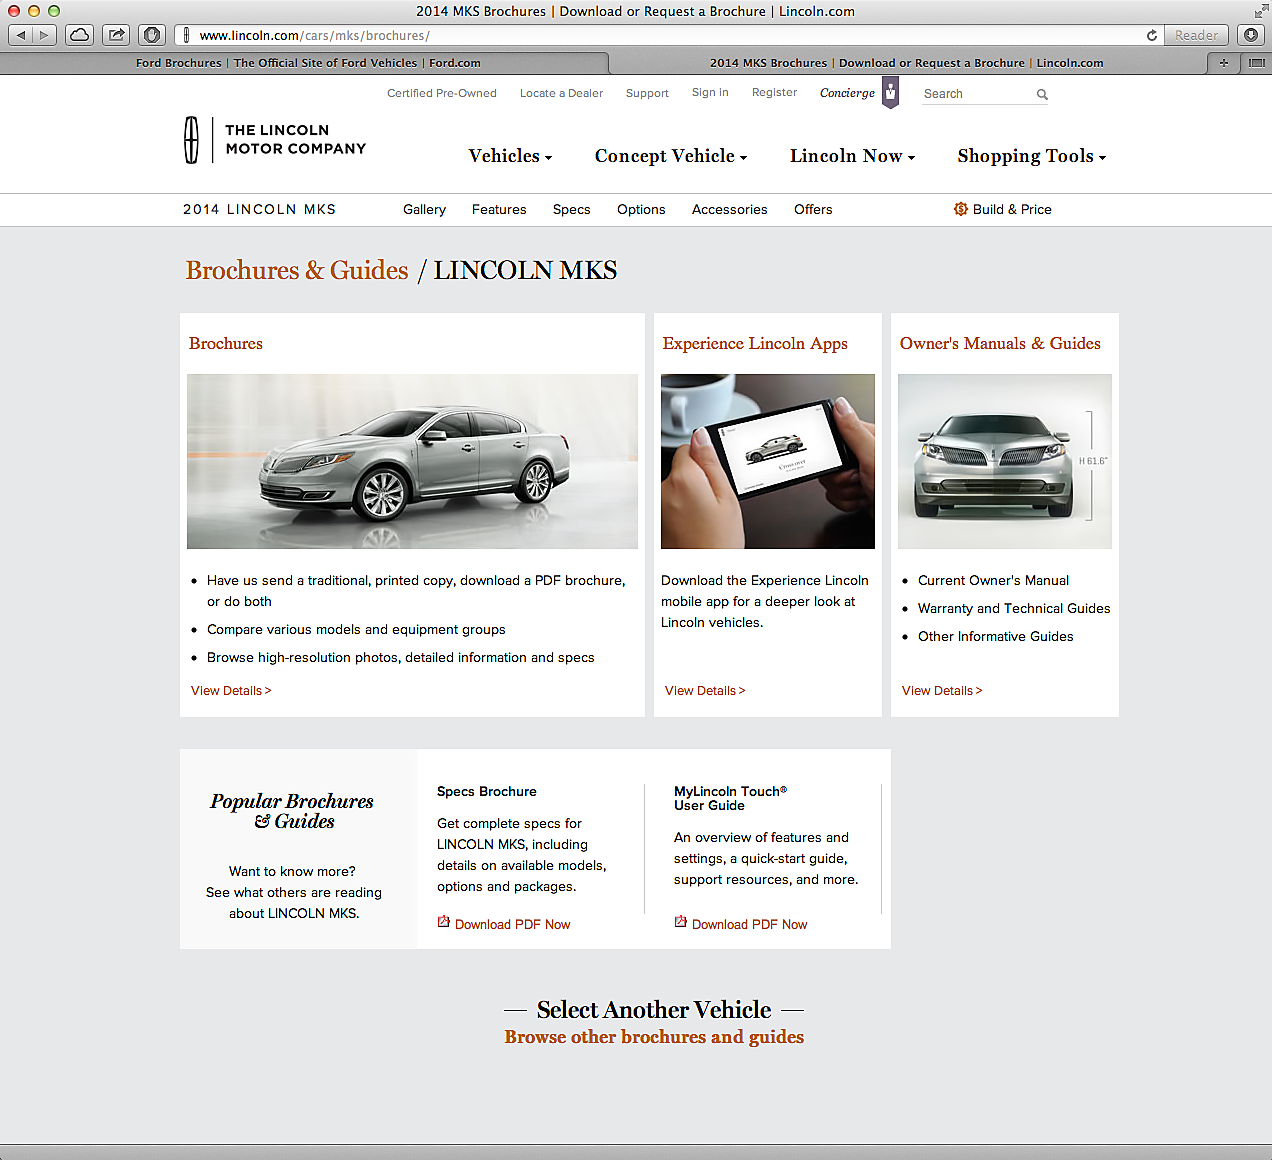The width and height of the screenshot is (1272, 1160).
Task: Click Certified Pre-Owned link
Action: 442,93
